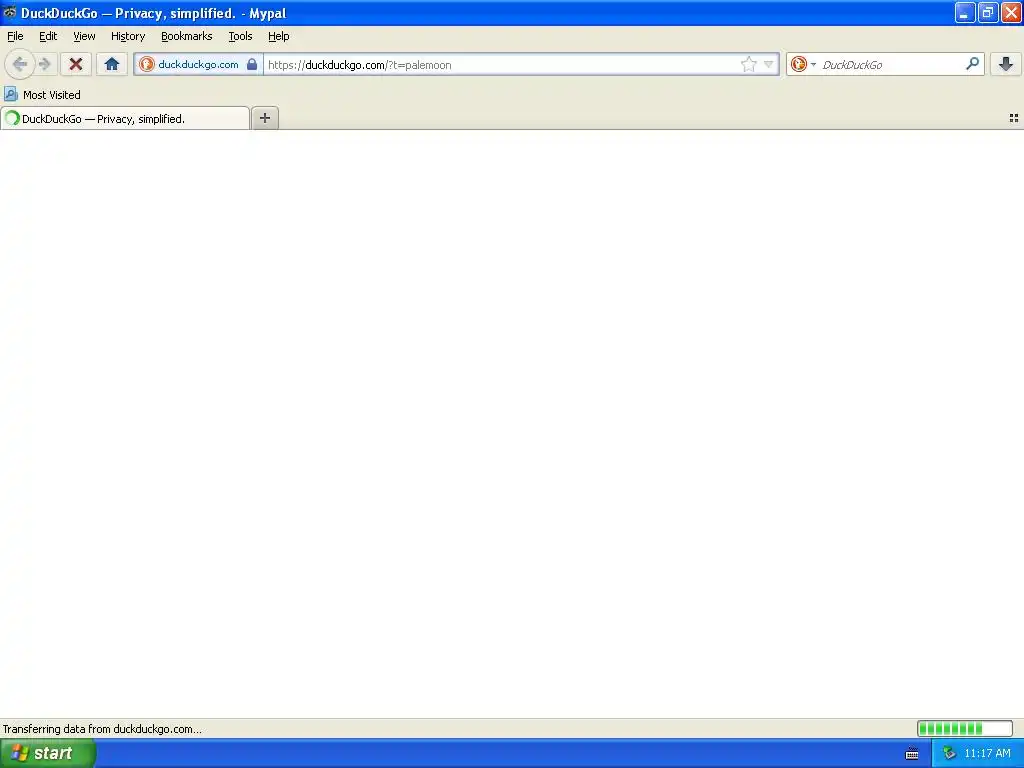1024x768 pixels.
Task: Open the Bookmarks menu
Action: pyautogui.click(x=186, y=36)
